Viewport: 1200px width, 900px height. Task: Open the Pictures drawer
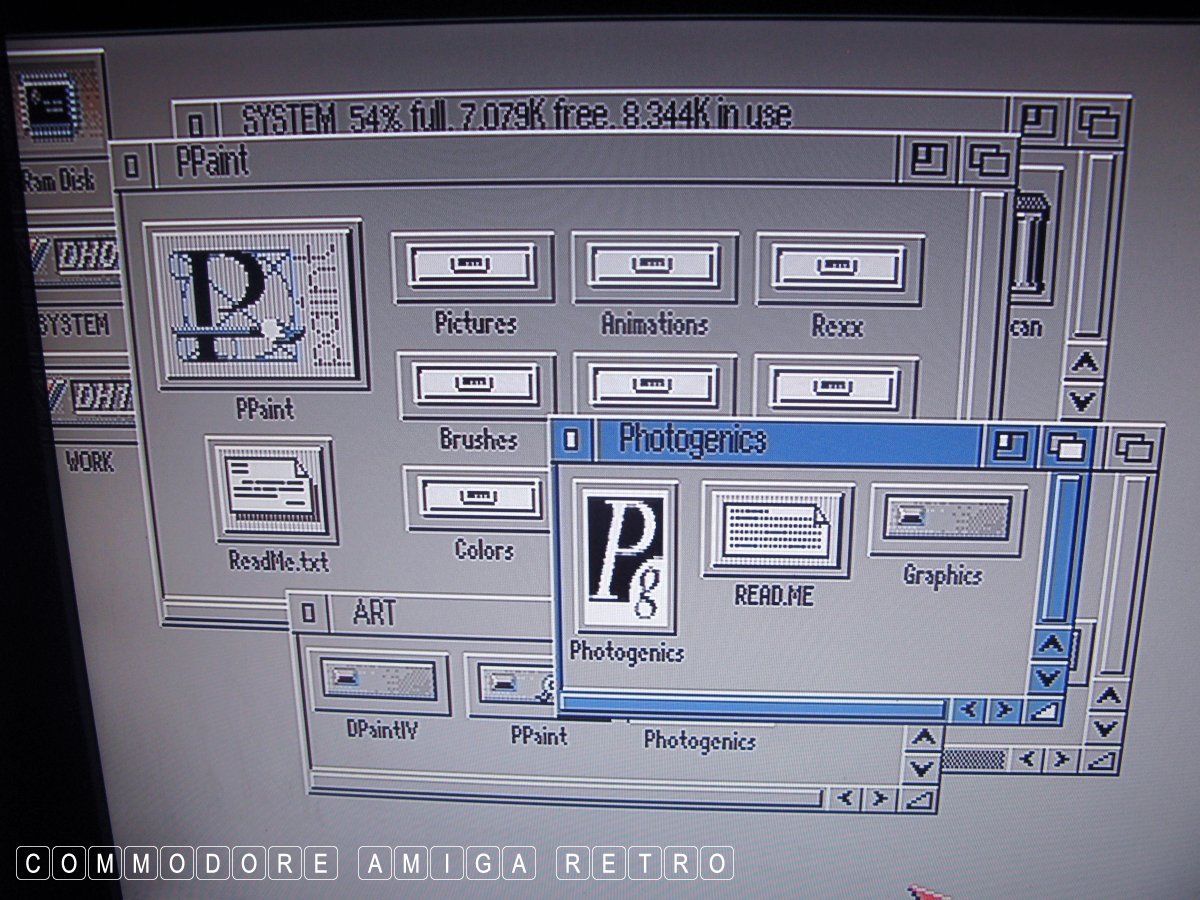tap(473, 268)
